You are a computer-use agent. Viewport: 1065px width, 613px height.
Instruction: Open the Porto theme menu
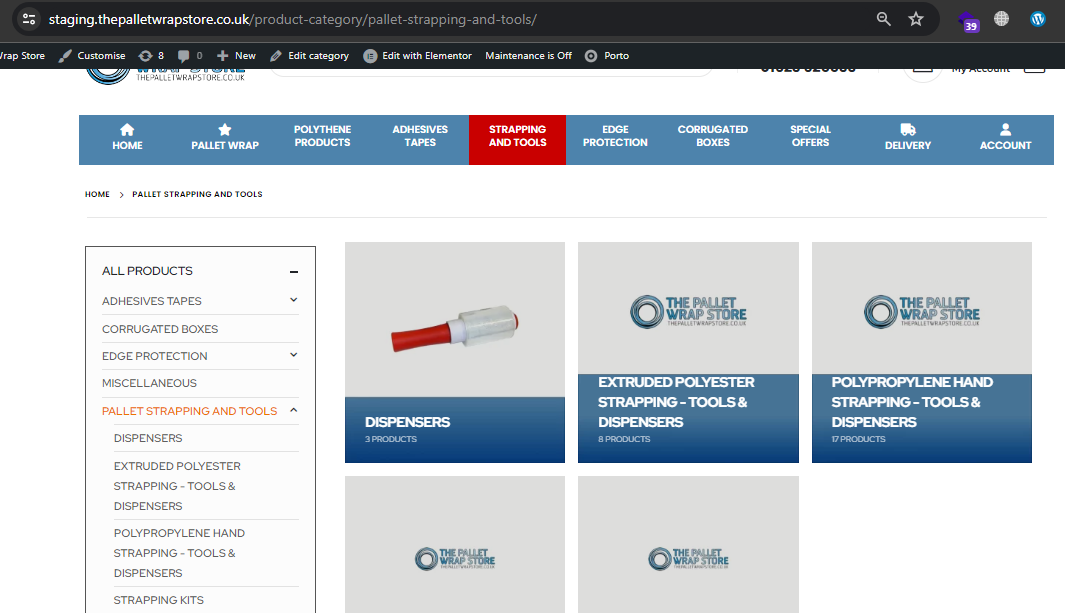click(x=607, y=56)
